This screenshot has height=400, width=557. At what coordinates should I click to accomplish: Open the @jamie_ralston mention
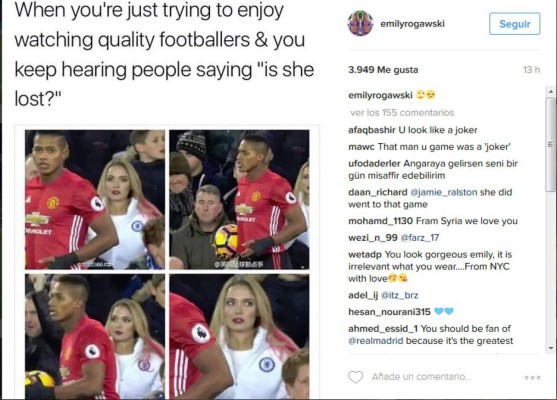pos(443,192)
